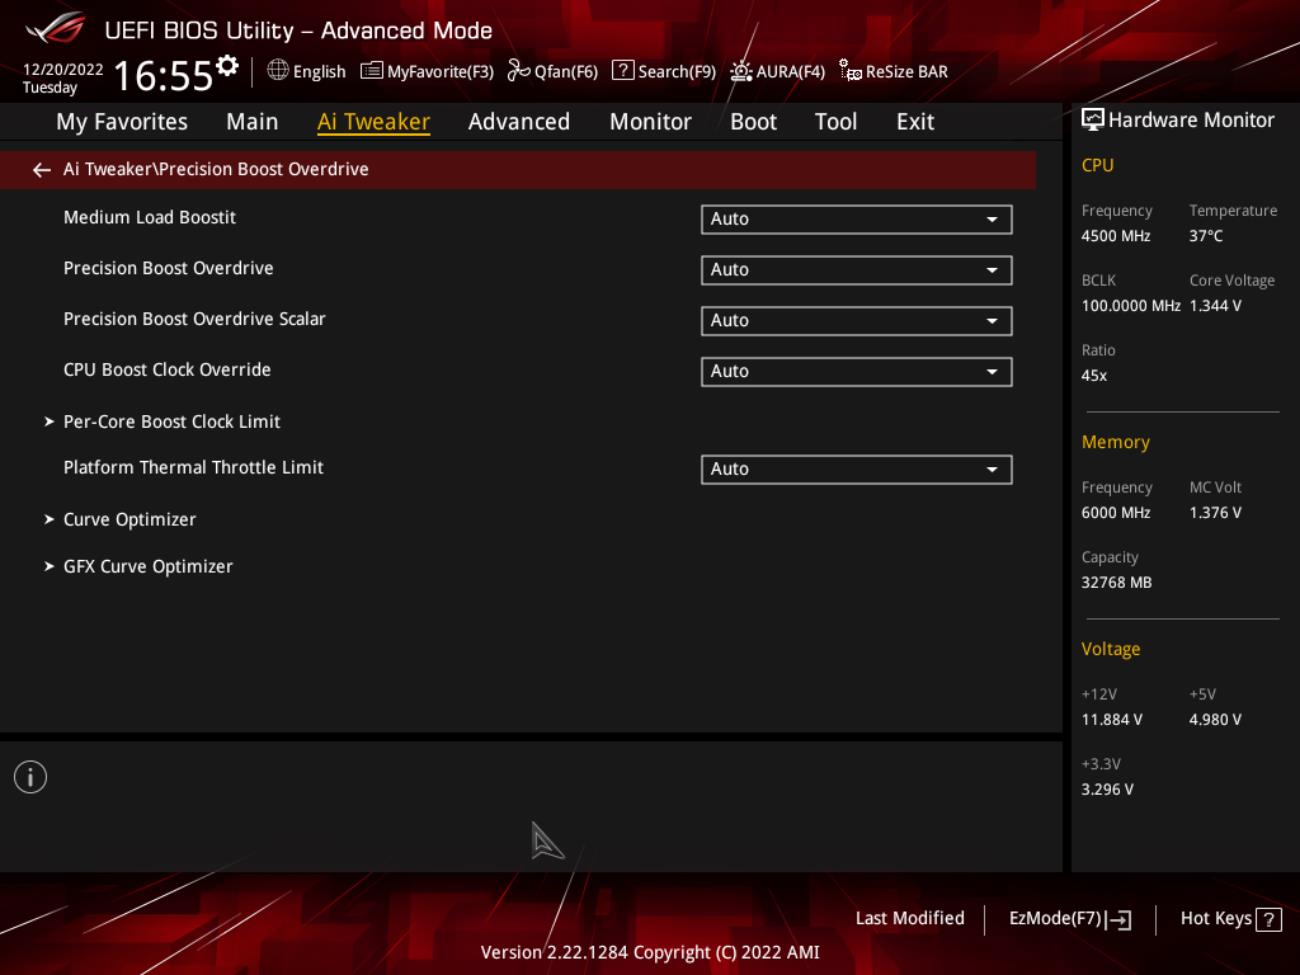The image size is (1300, 975).
Task: Switch to the Main tab
Action: pyautogui.click(x=252, y=122)
